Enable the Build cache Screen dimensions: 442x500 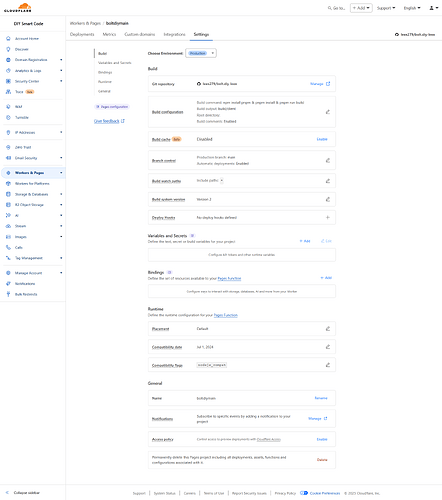(x=322, y=139)
